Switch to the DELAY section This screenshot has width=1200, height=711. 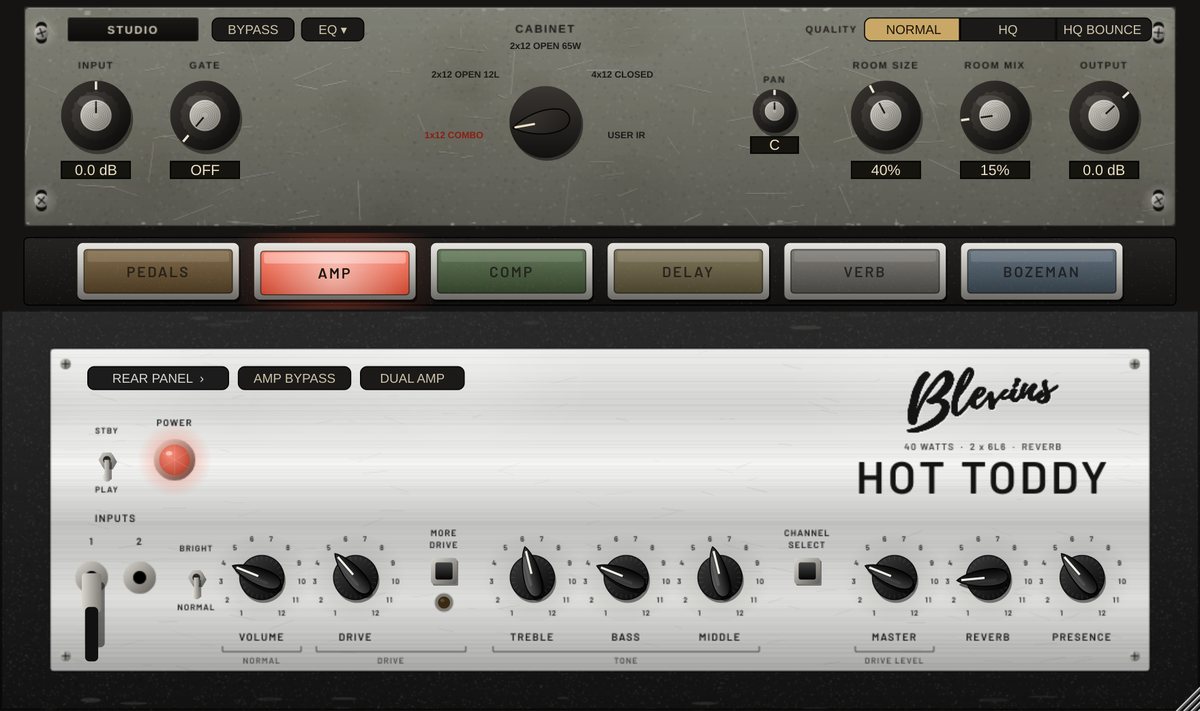[688, 271]
